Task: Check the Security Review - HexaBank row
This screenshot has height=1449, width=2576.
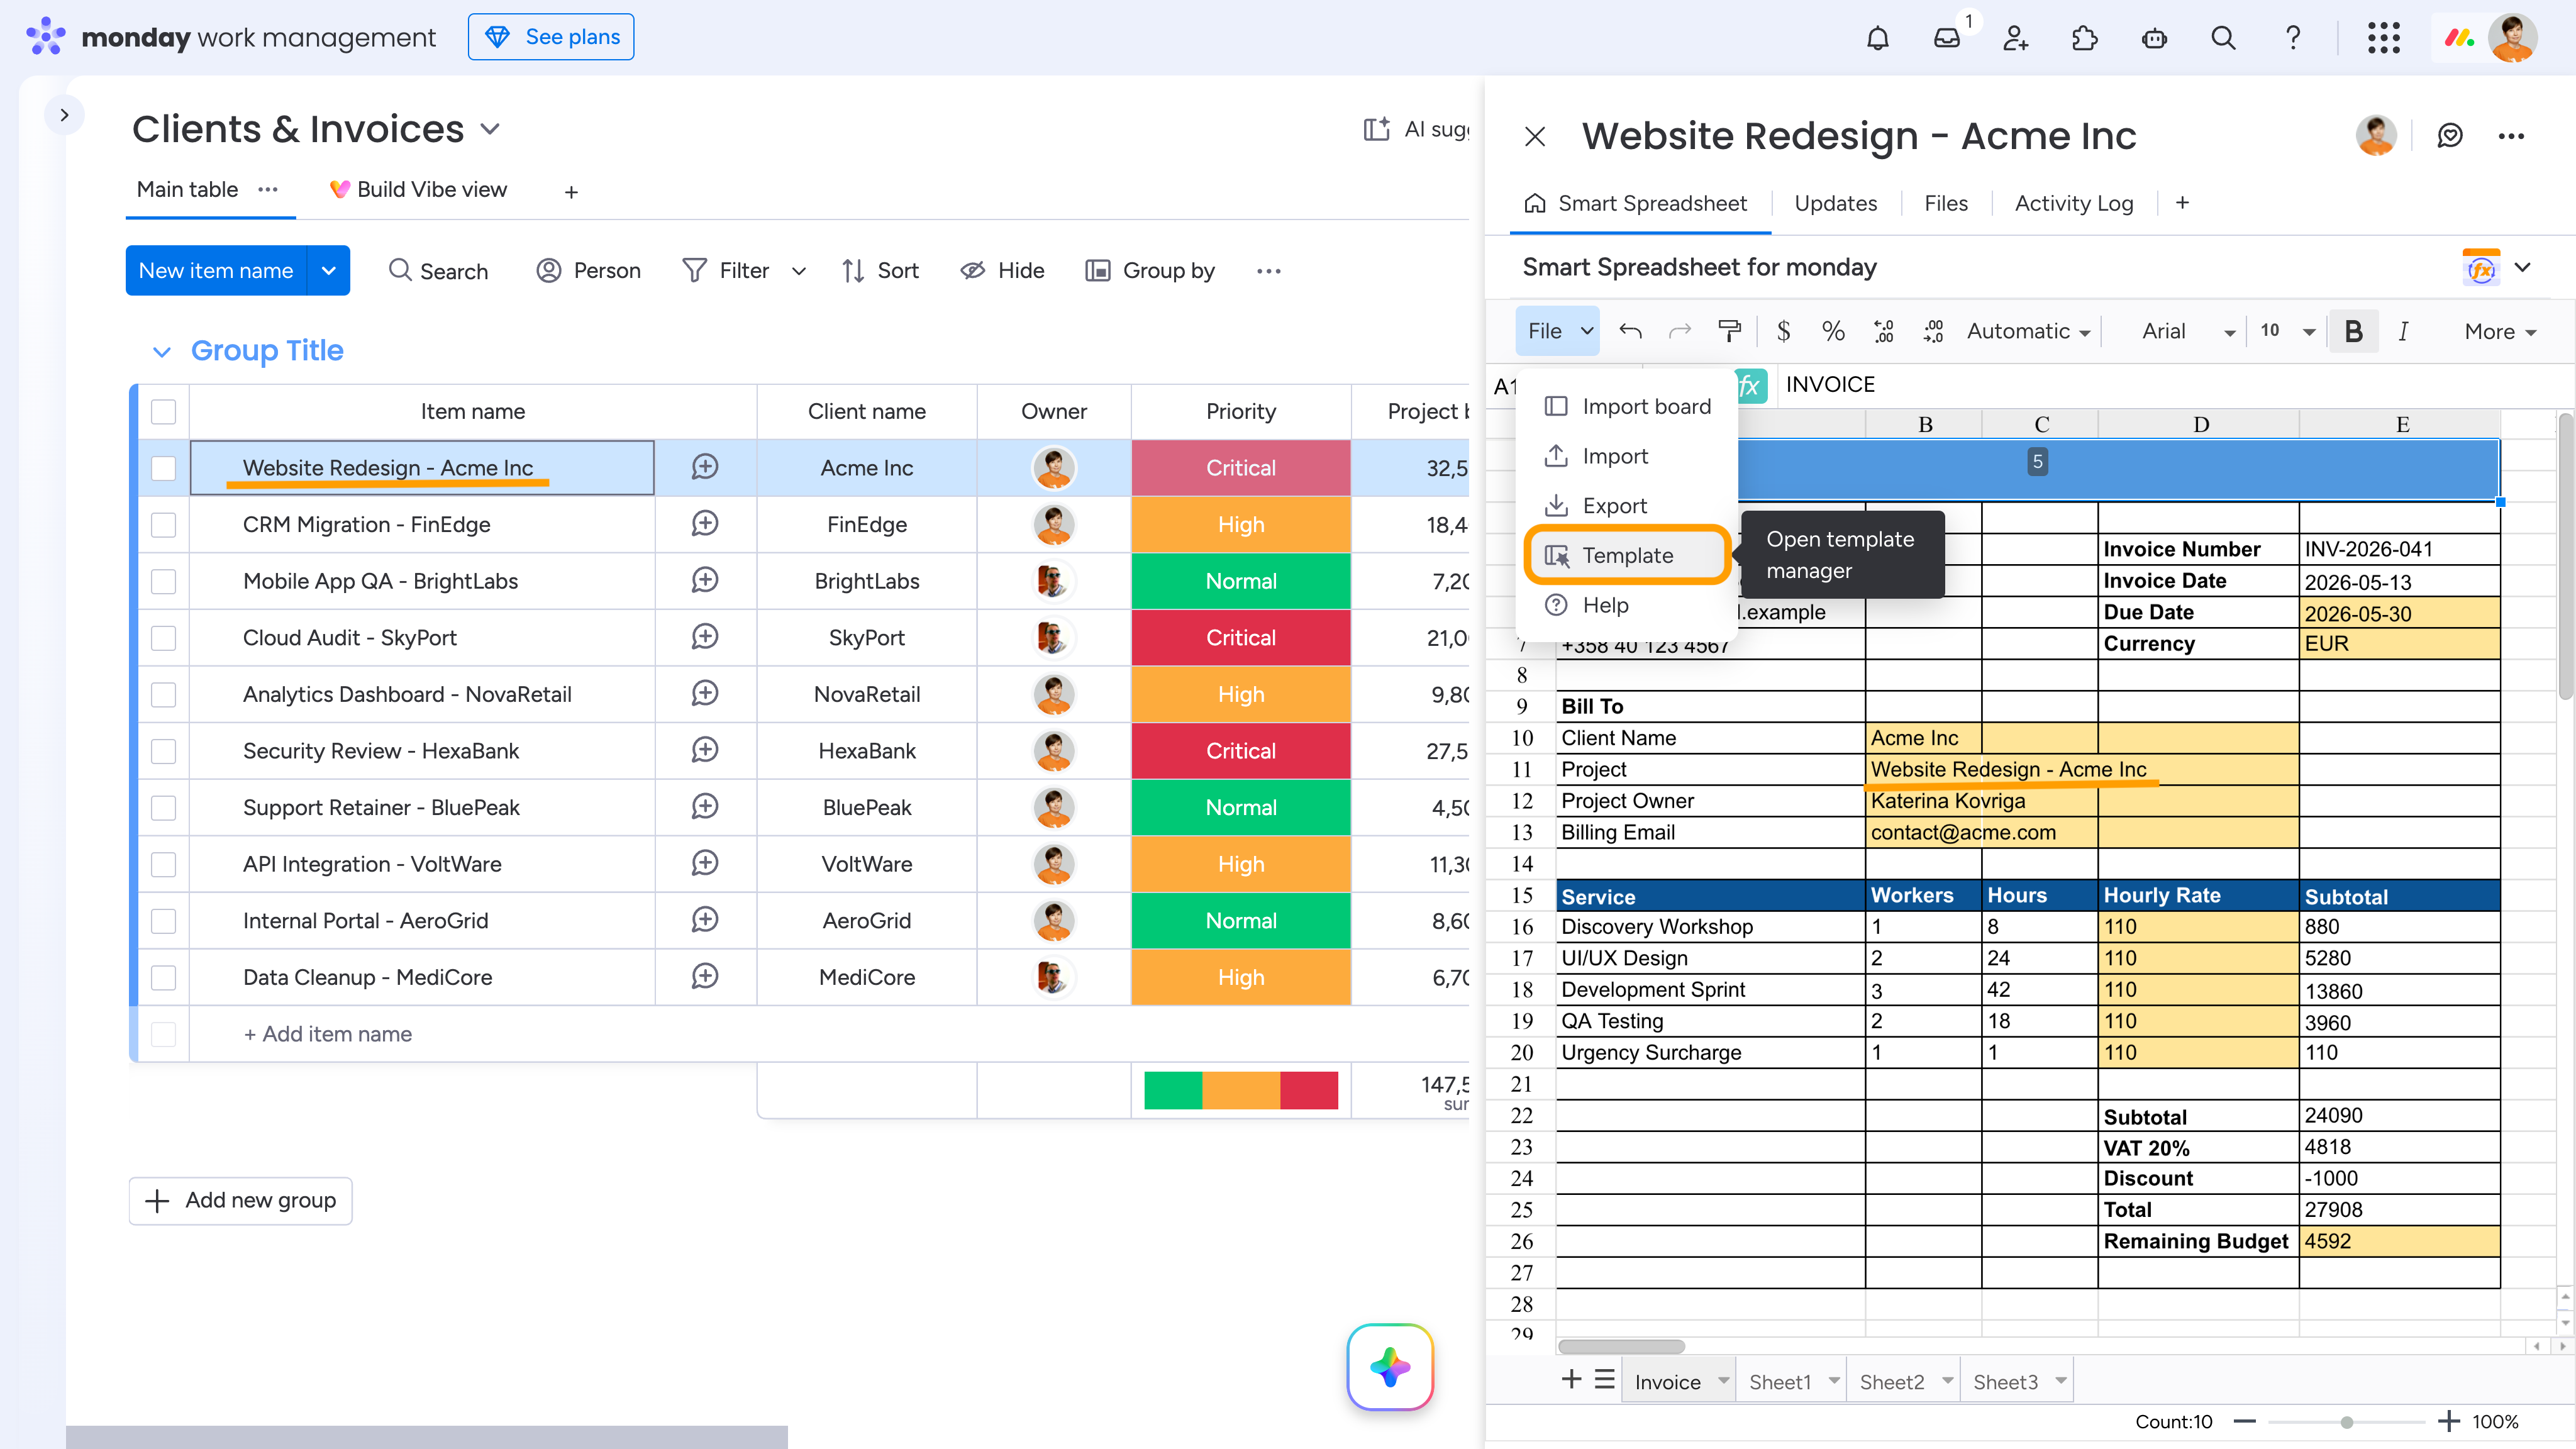Action: pyautogui.click(x=163, y=751)
